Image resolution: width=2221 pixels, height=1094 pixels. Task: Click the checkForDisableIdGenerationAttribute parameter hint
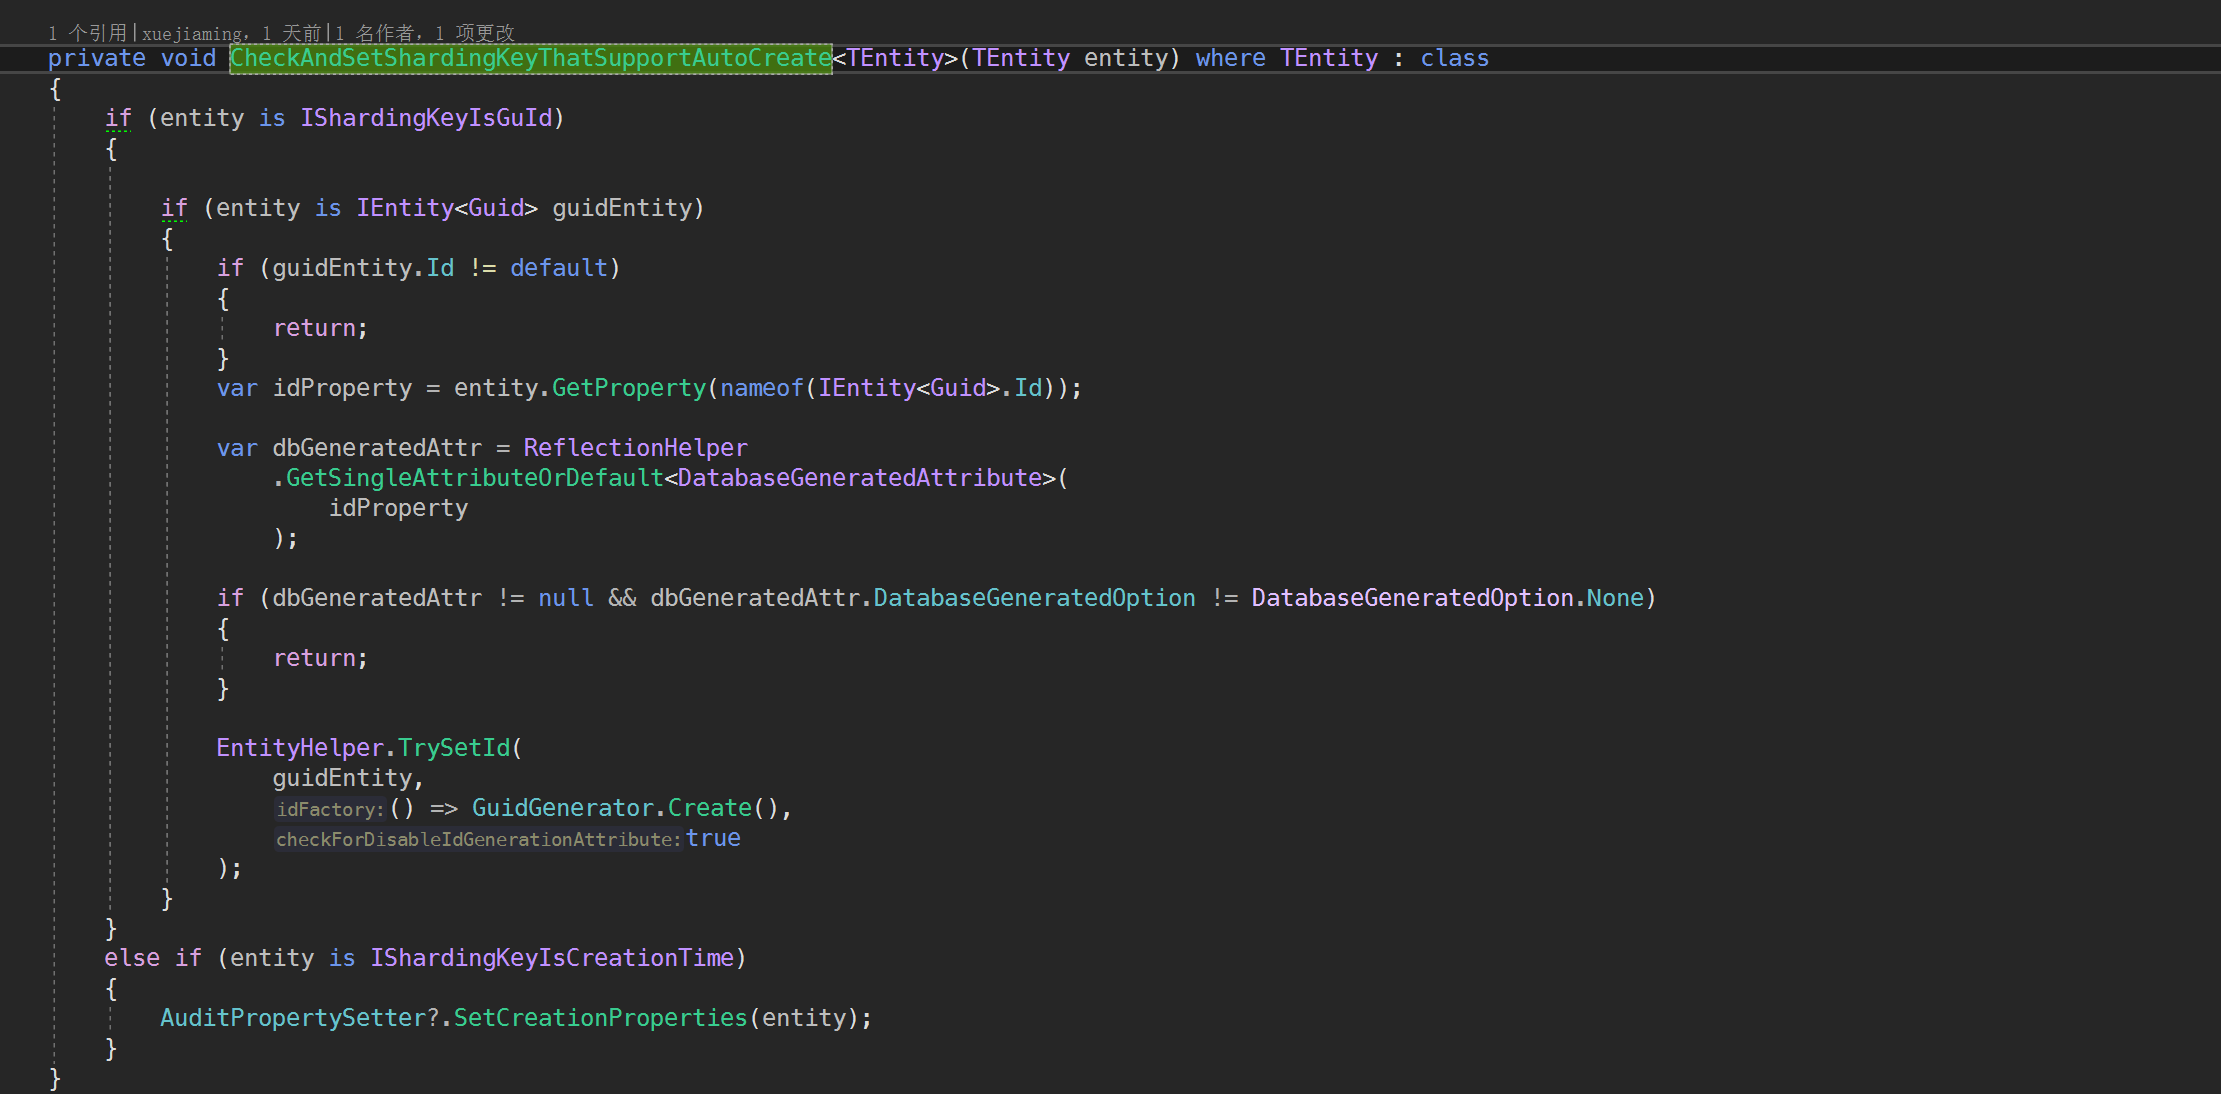tap(478, 839)
